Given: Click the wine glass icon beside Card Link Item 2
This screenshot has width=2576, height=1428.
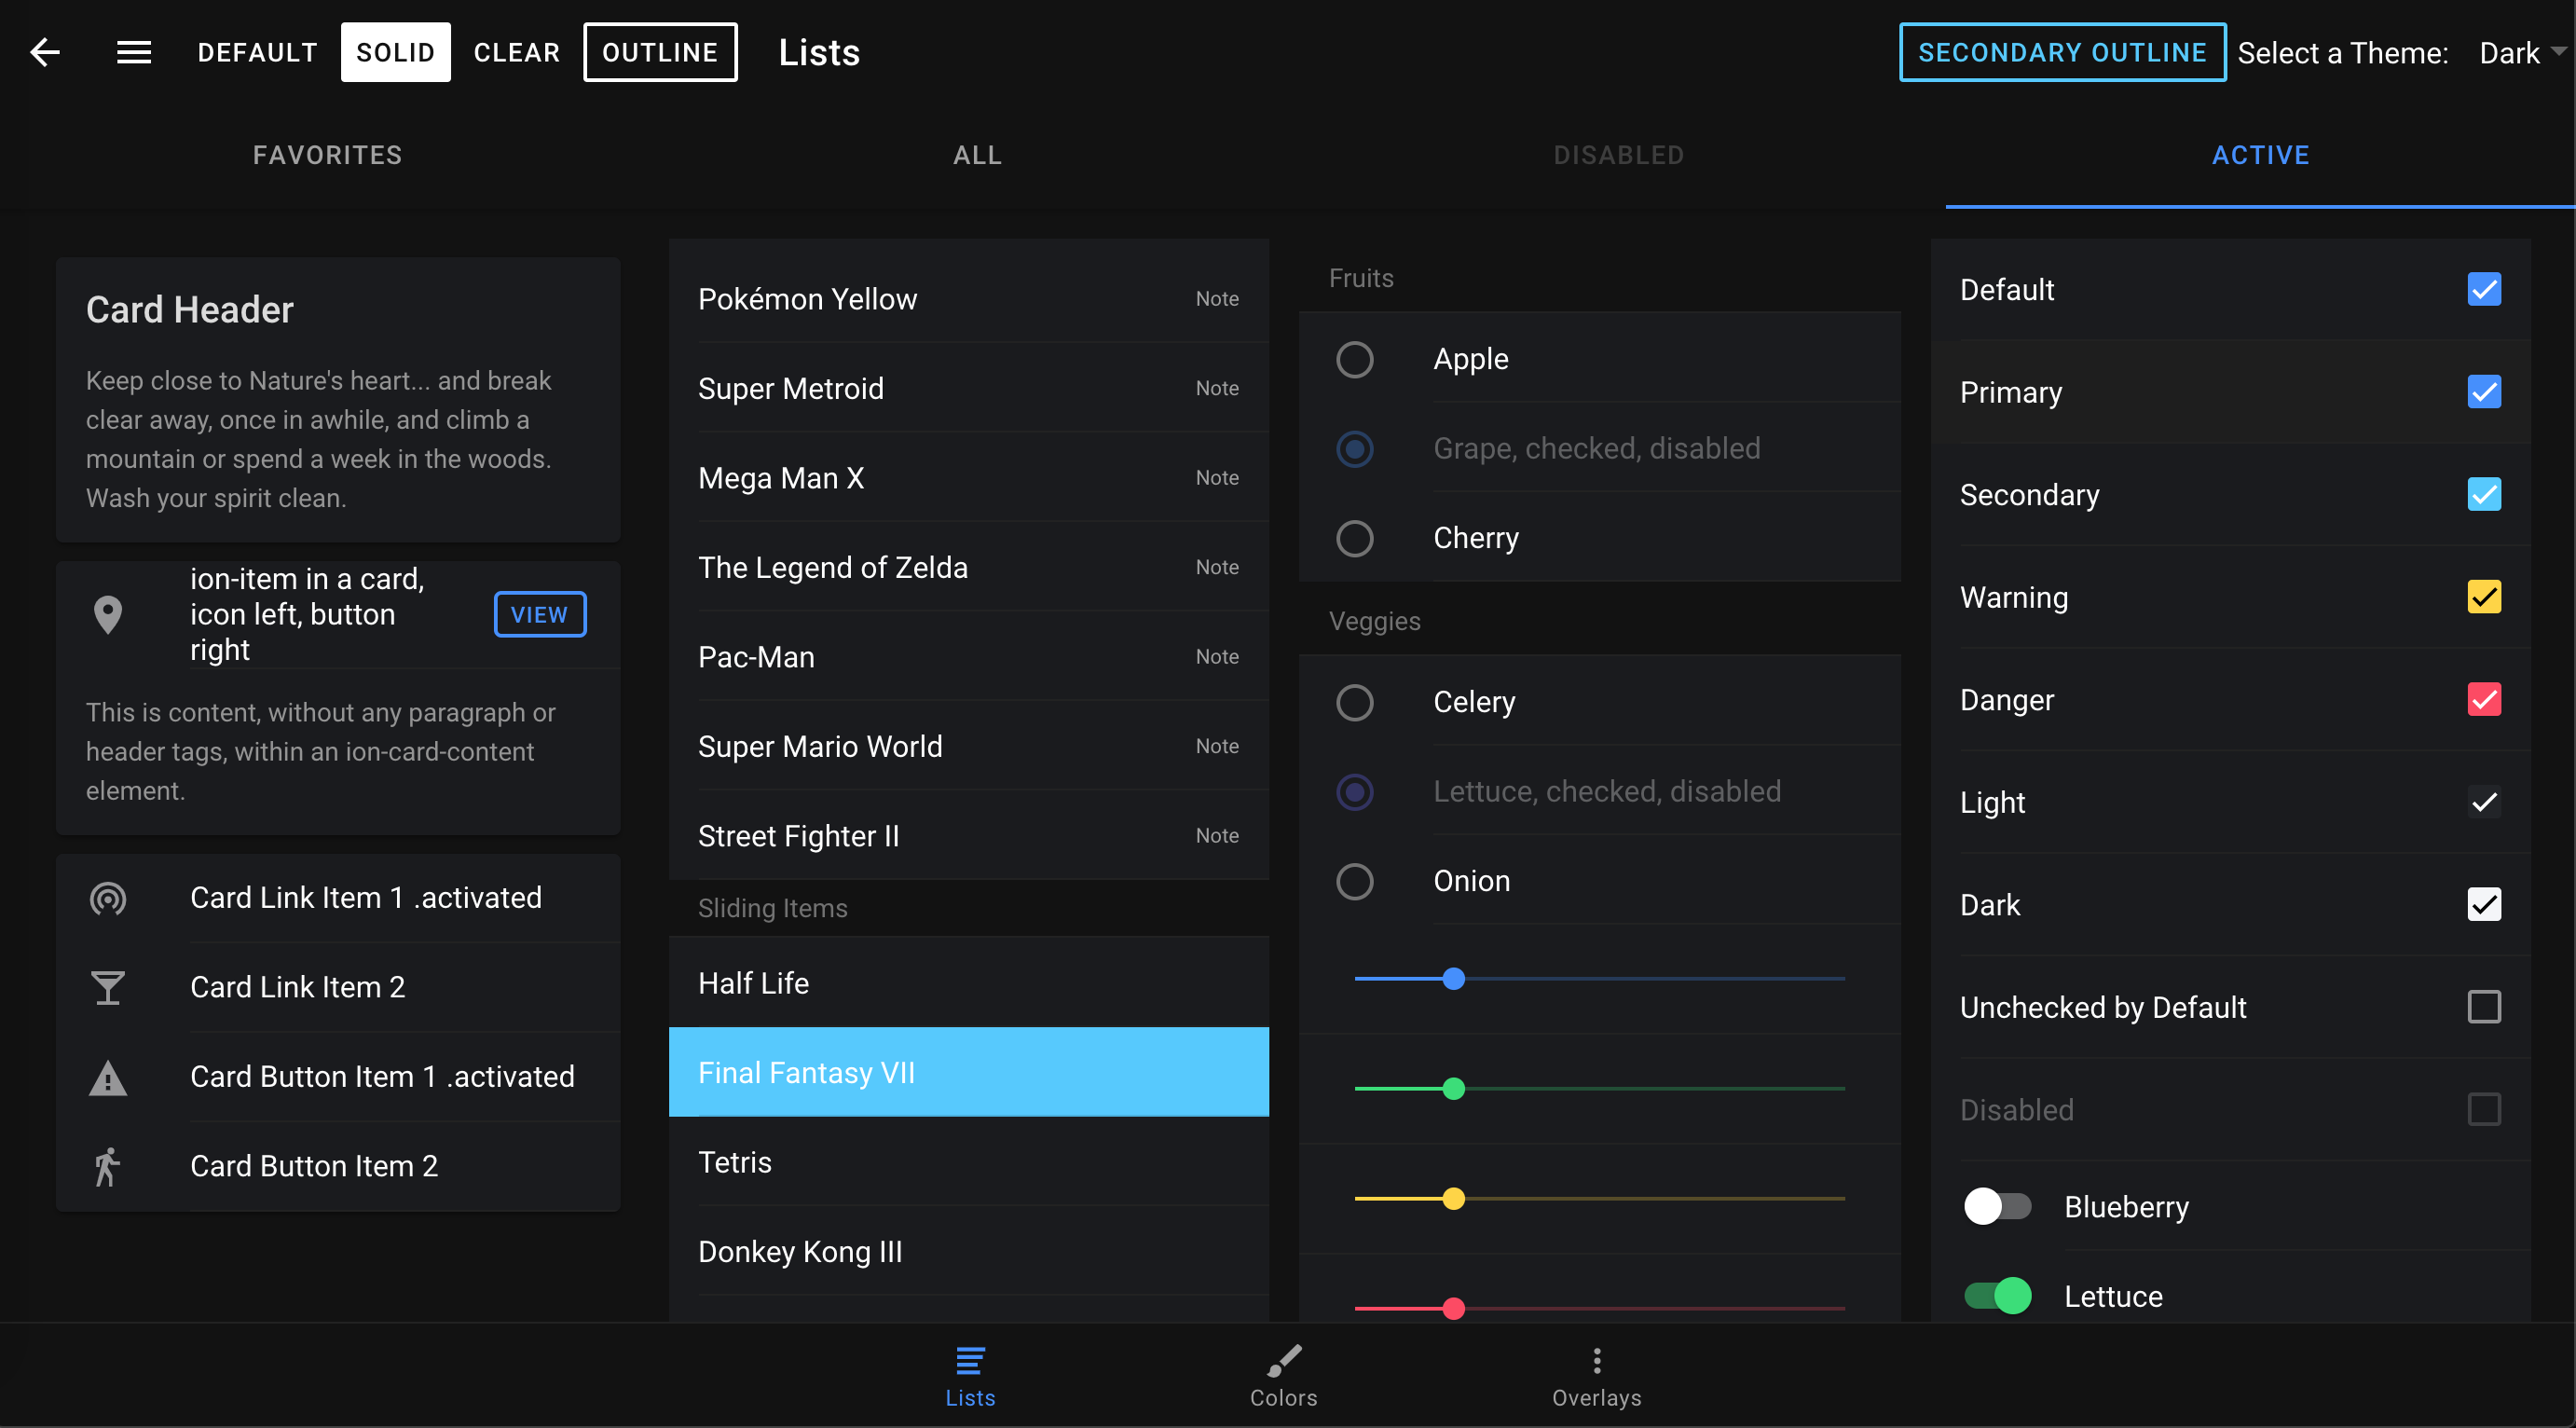Looking at the screenshot, I should coord(108,988).
